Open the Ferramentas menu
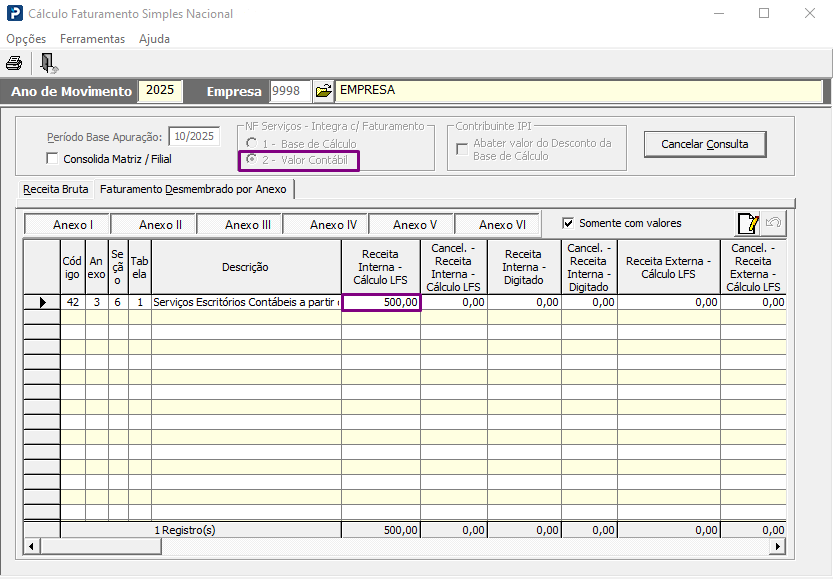This screenshot has width=833, height=579. [92, 39]
